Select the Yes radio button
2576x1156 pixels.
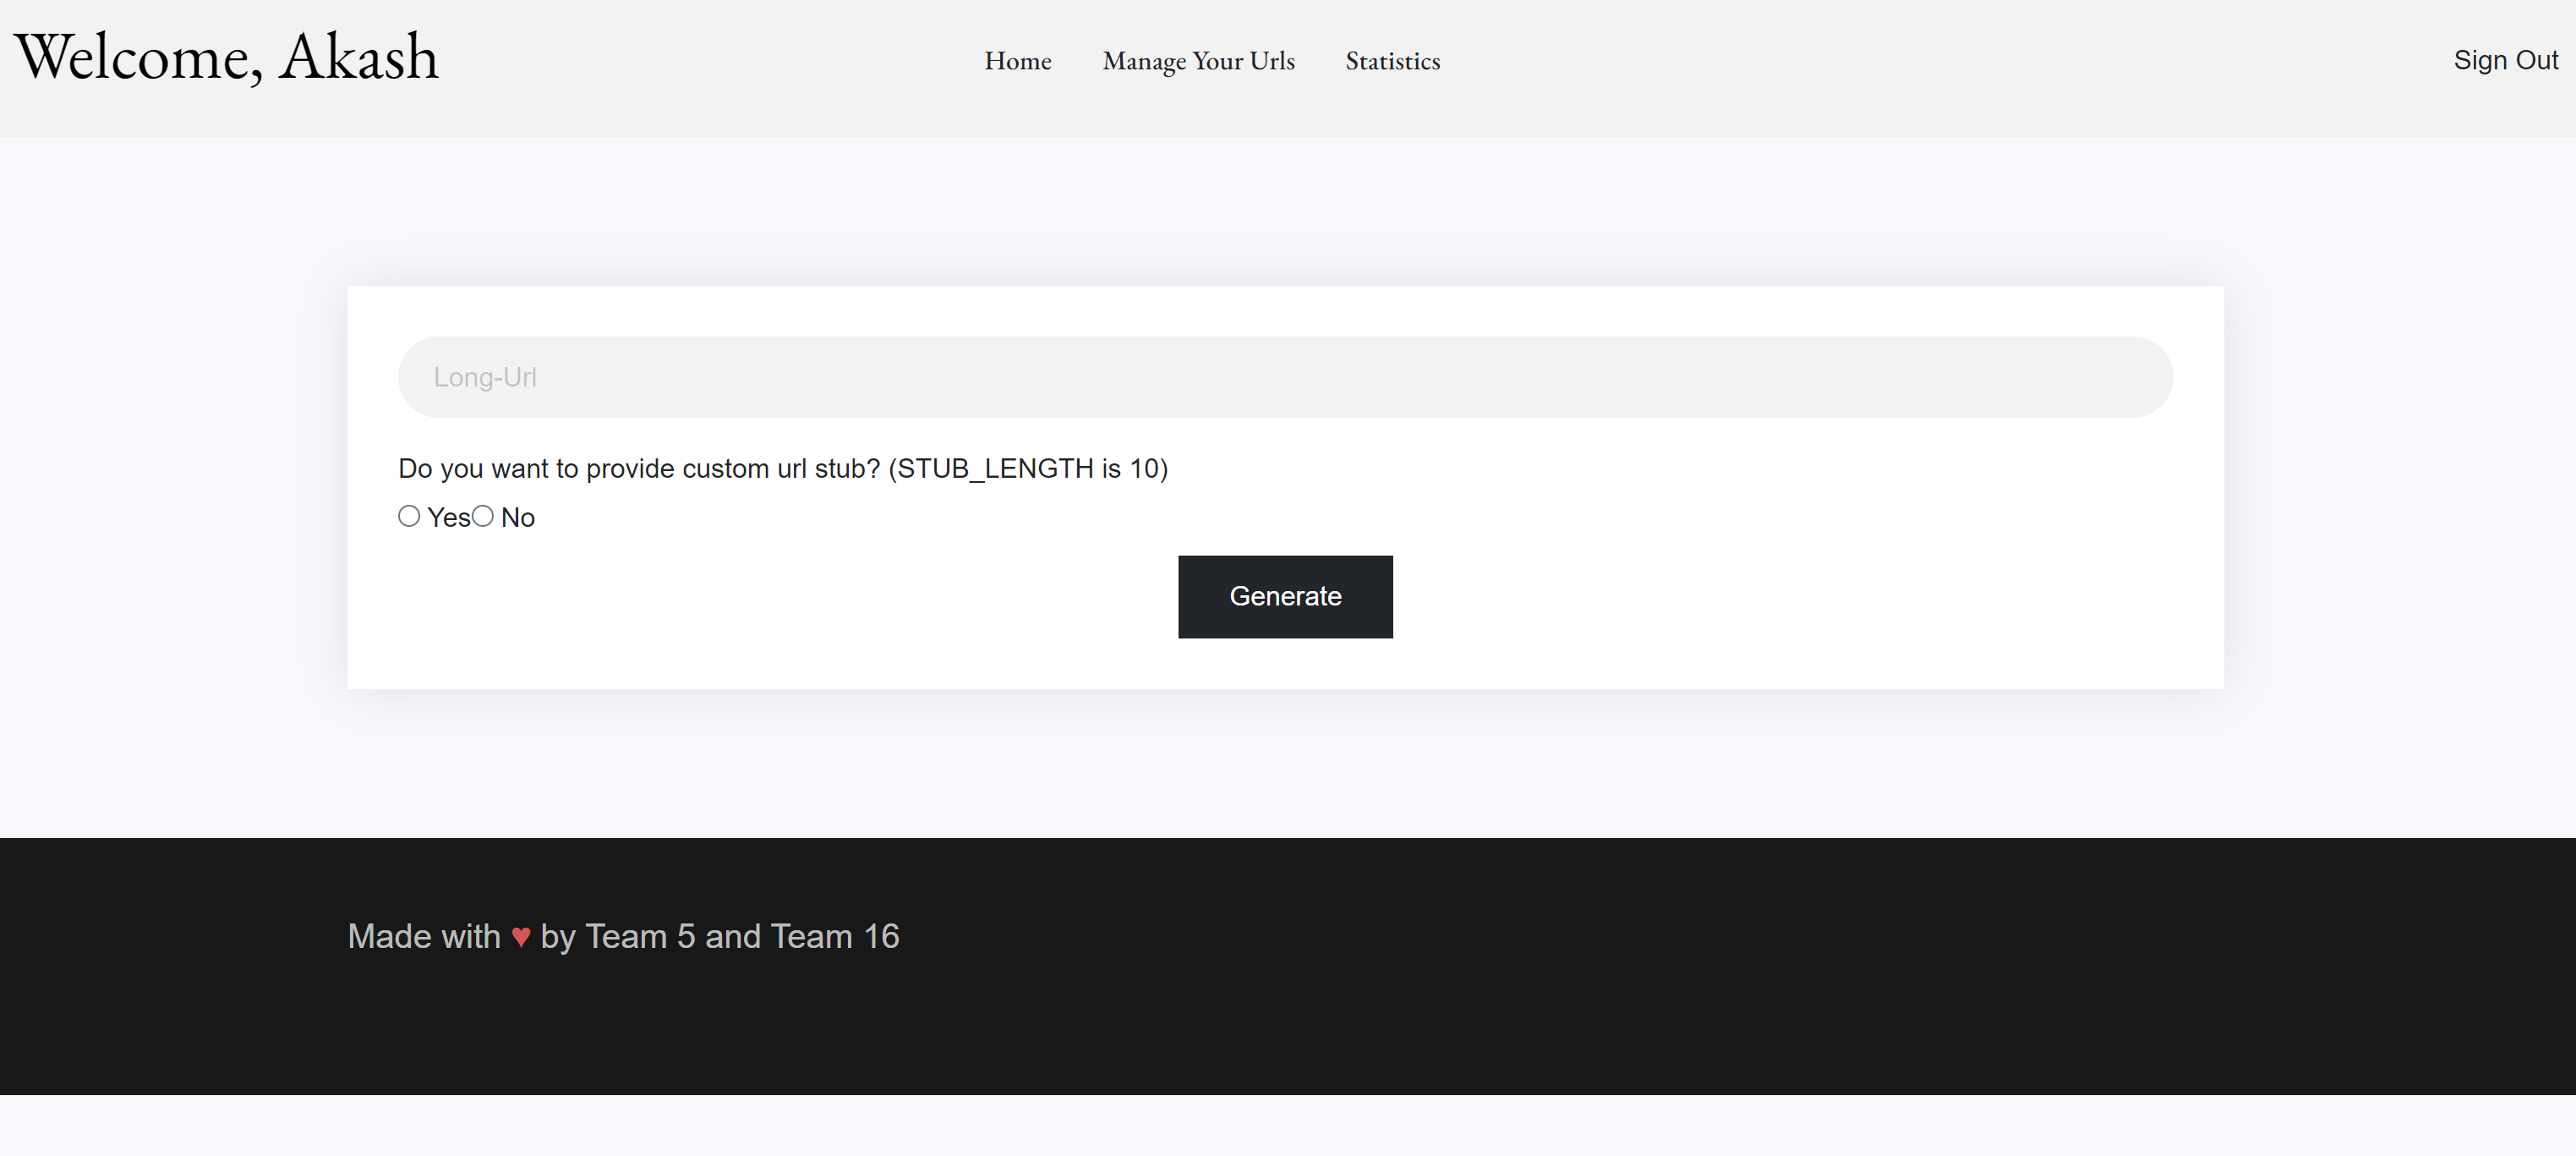tap(409, 516)
